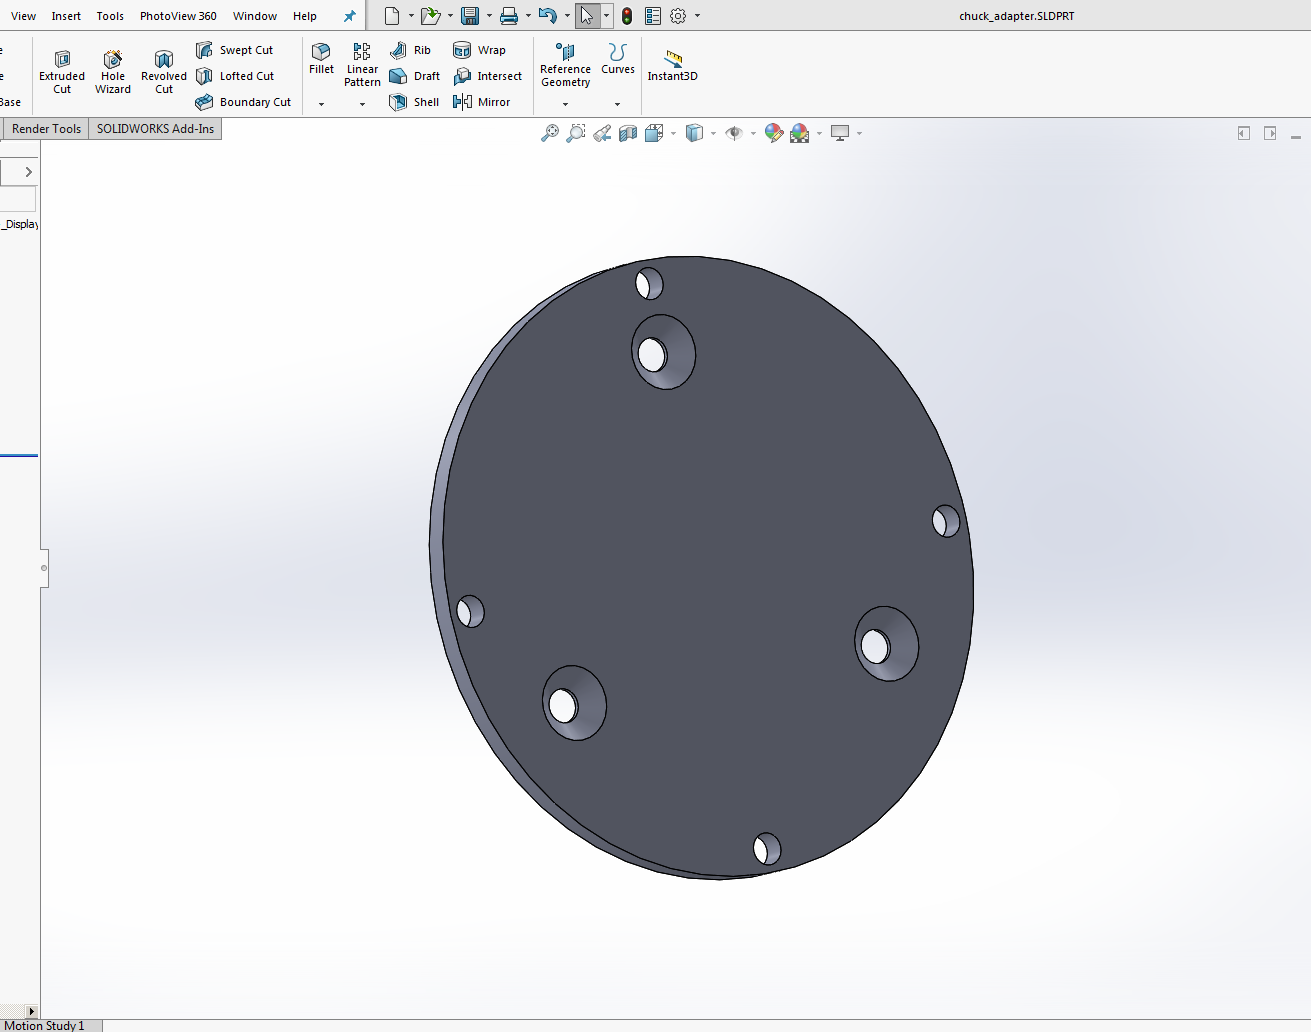This screenshot has width=1311, height=1032.
Task: Open Reference Geometry tool
Action: point(565,65)
